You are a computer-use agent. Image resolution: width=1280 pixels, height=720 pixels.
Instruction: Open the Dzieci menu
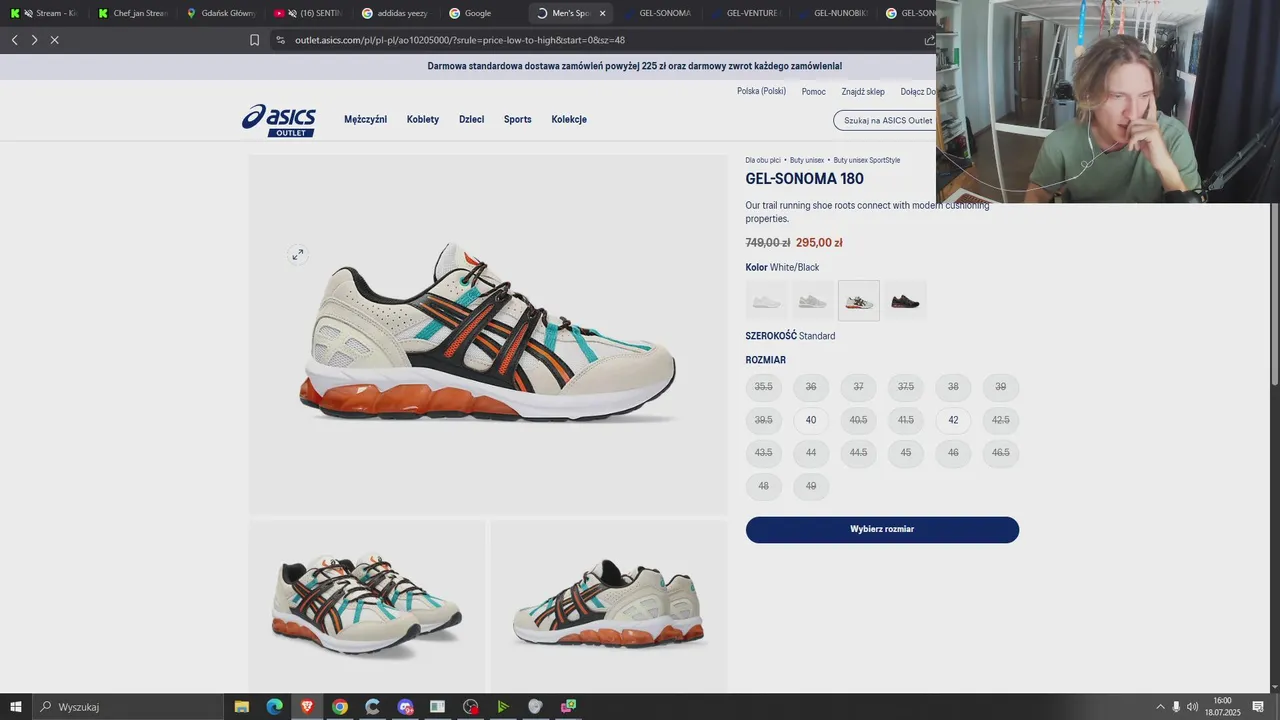(472, 119)
